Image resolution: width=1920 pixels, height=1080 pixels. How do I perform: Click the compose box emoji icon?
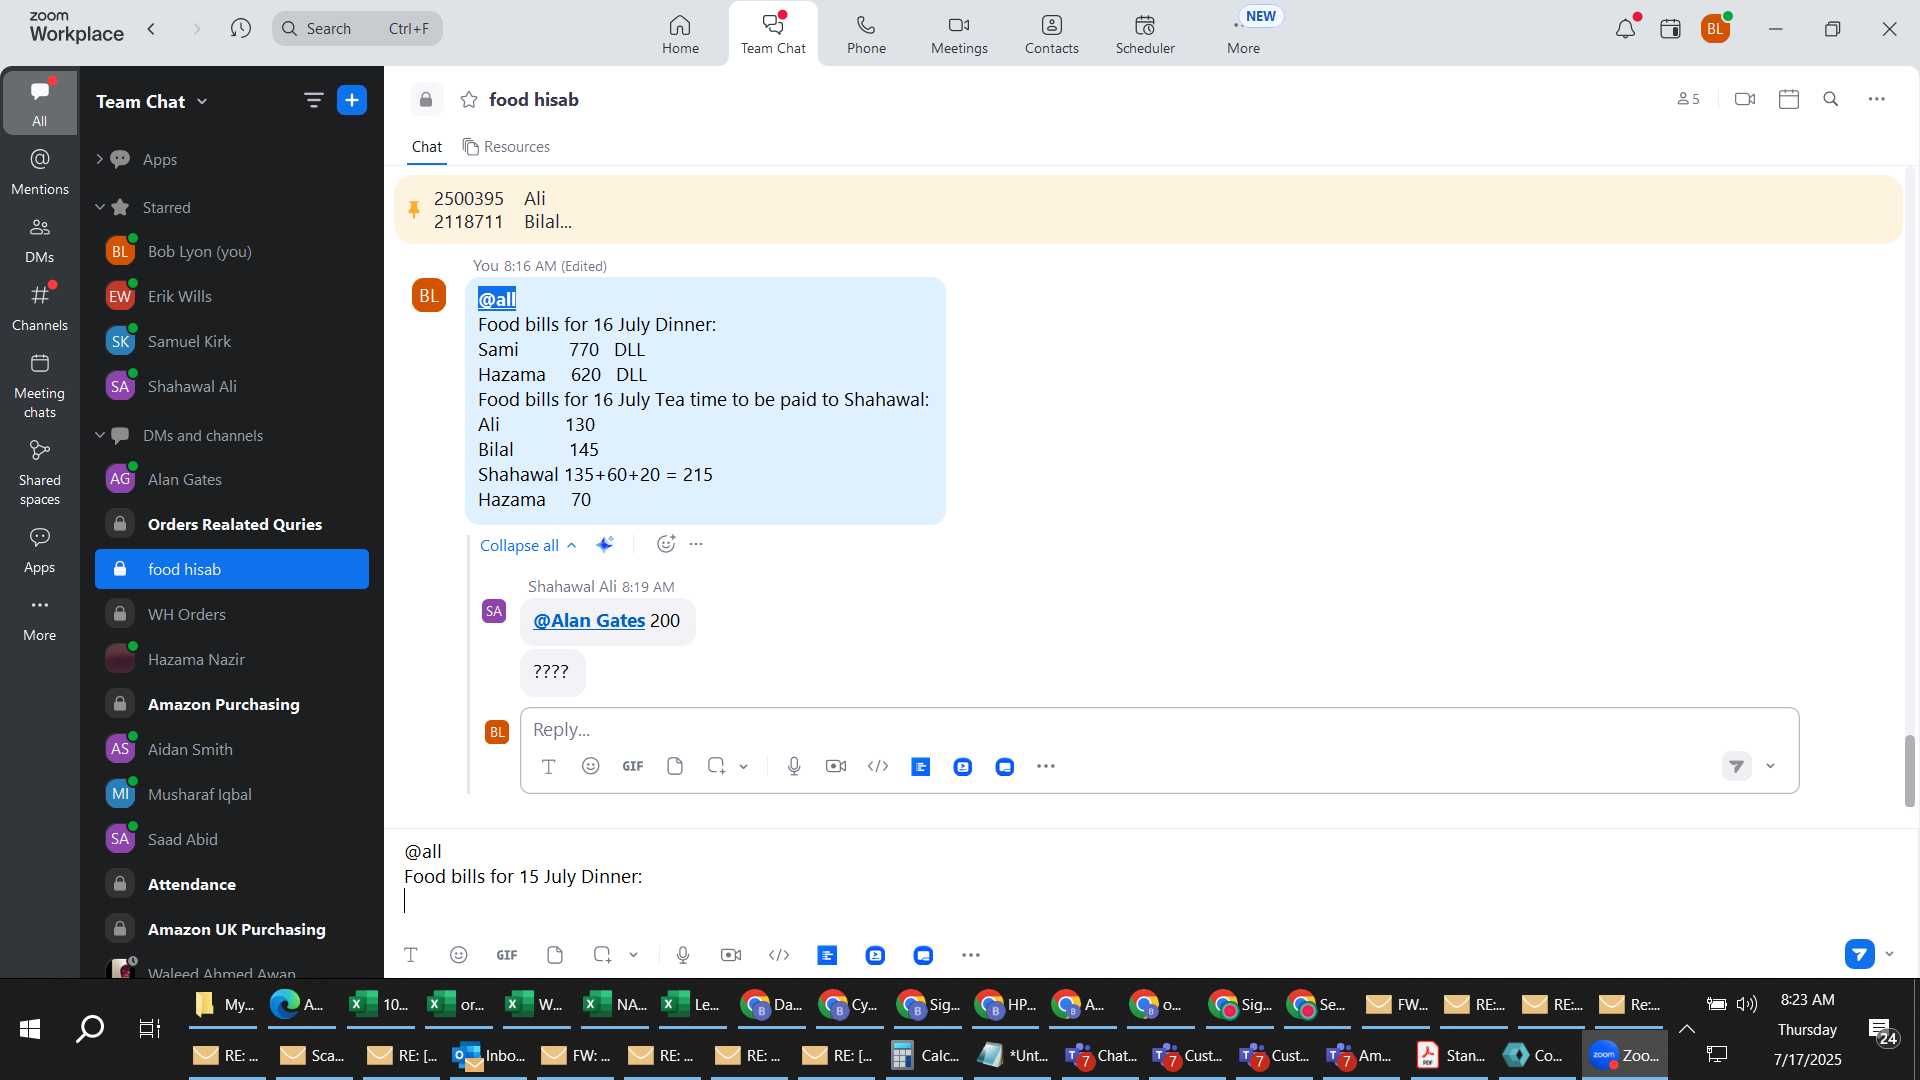point(459,955)
